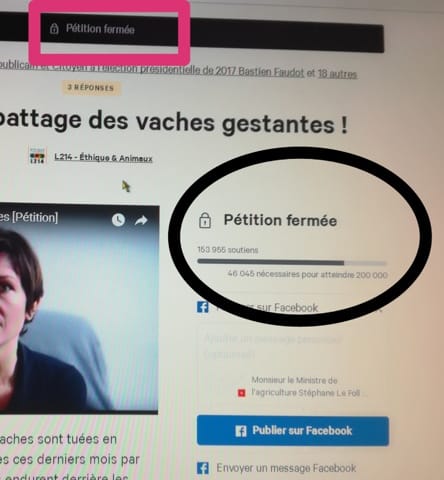Click Envoyer un message Facebook
This screenshot has height=480, width=444.
(286, 468)
